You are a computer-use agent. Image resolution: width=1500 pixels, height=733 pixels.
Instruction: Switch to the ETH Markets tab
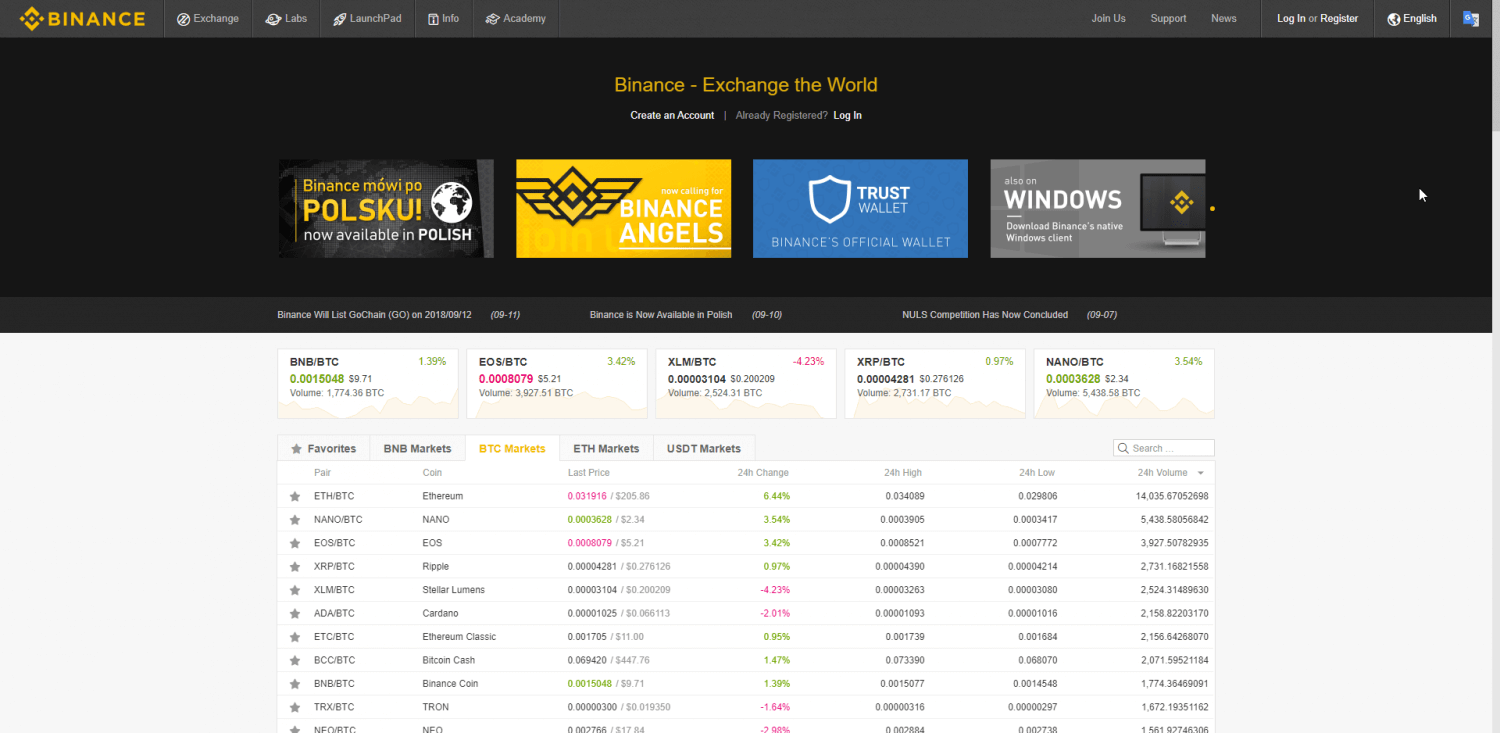pos(605,448)
